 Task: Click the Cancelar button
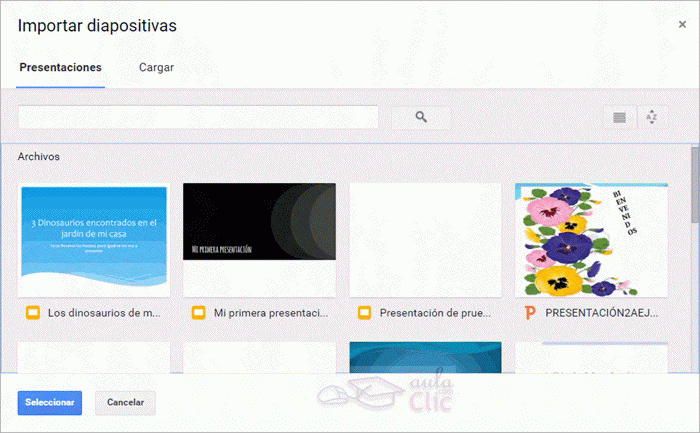pos(125,402)
